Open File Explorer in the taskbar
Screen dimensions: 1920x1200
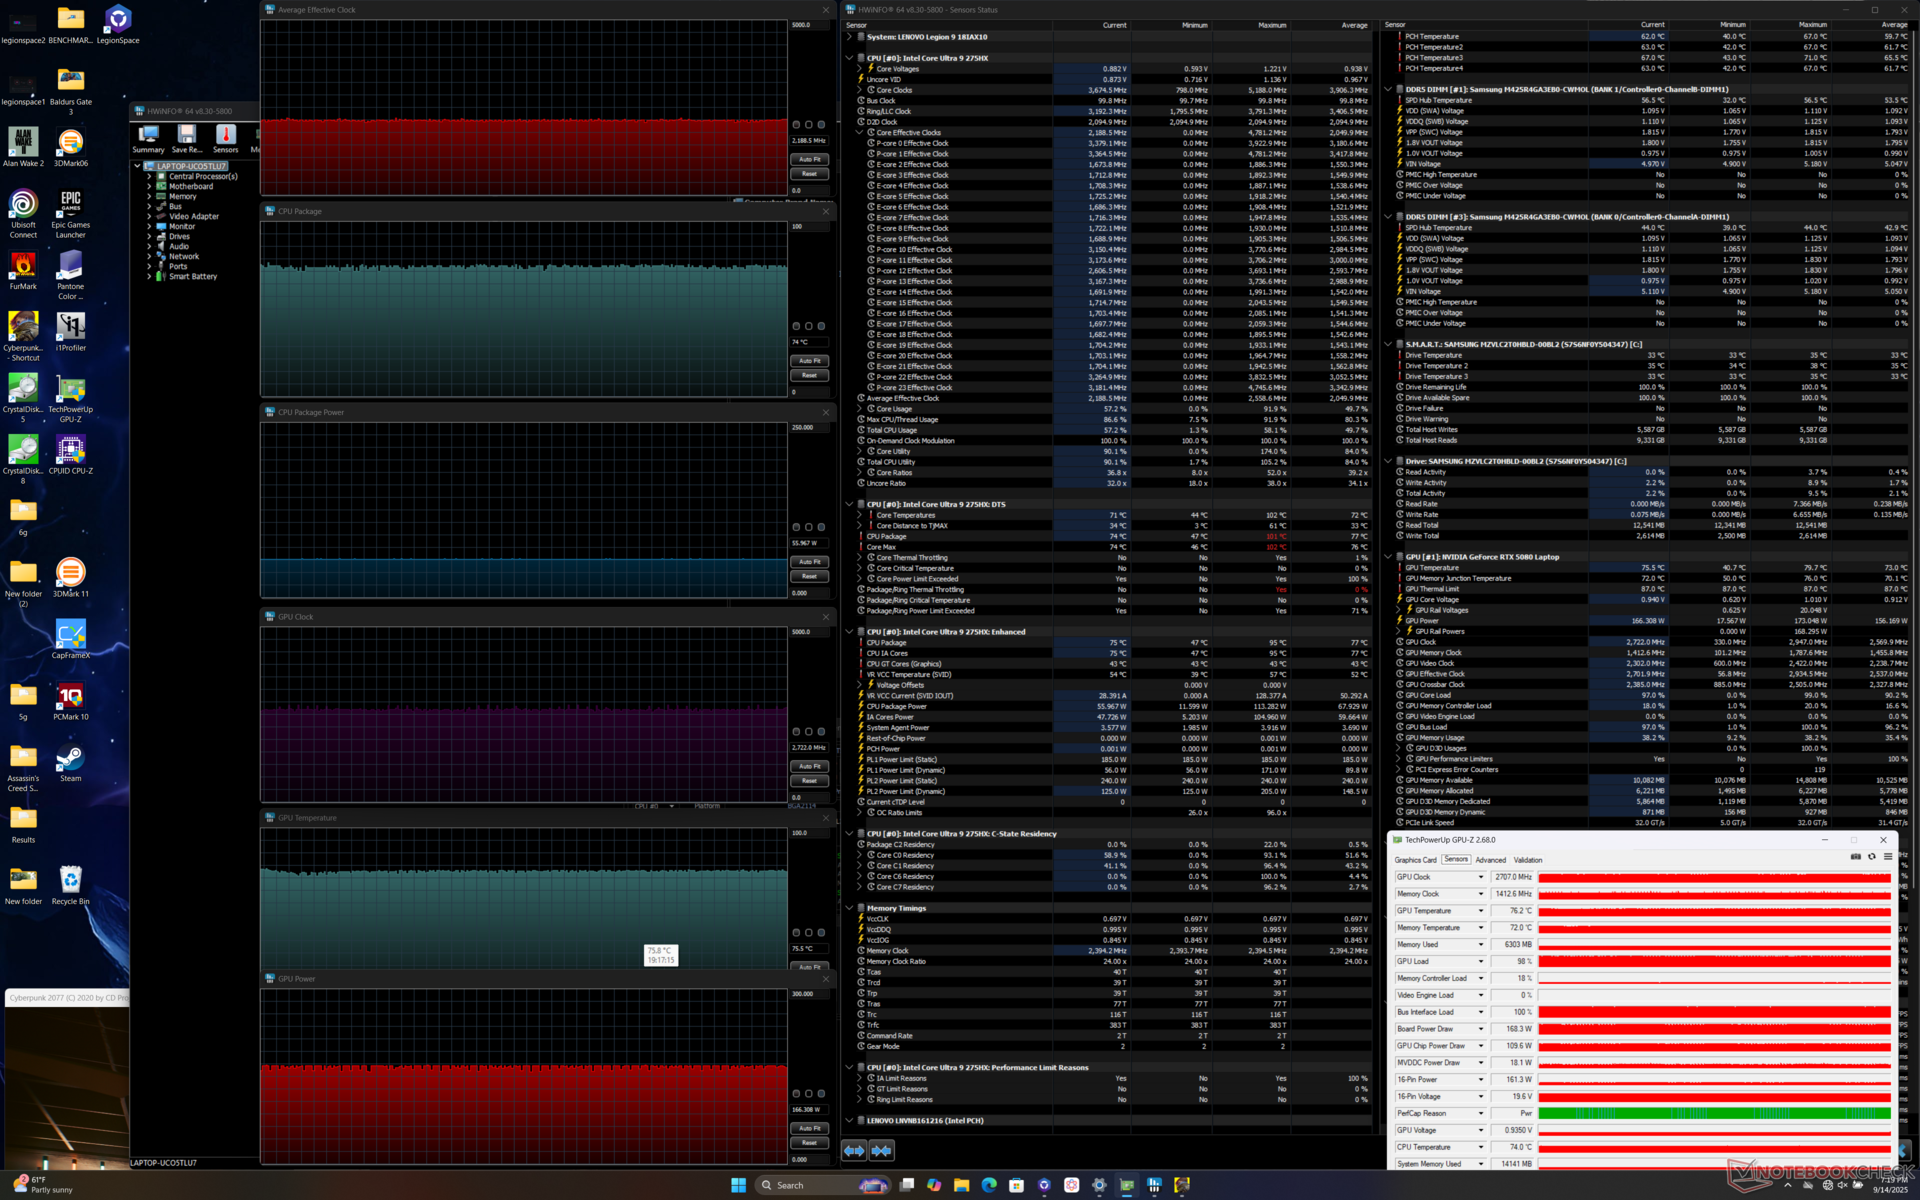961,1185
